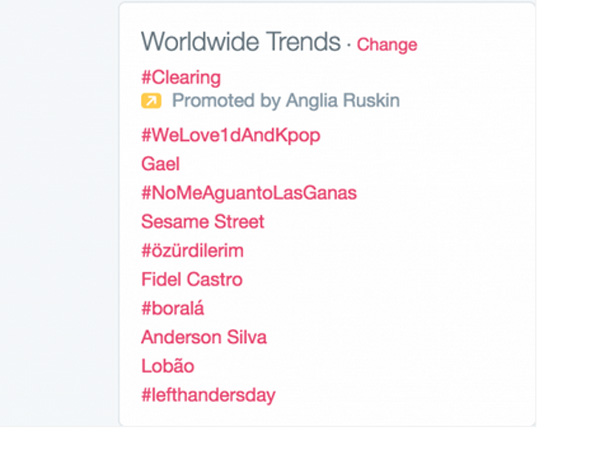View the Sesame Street trend
Viewport: 600px width, 450px height.
(x=203, y=222)
